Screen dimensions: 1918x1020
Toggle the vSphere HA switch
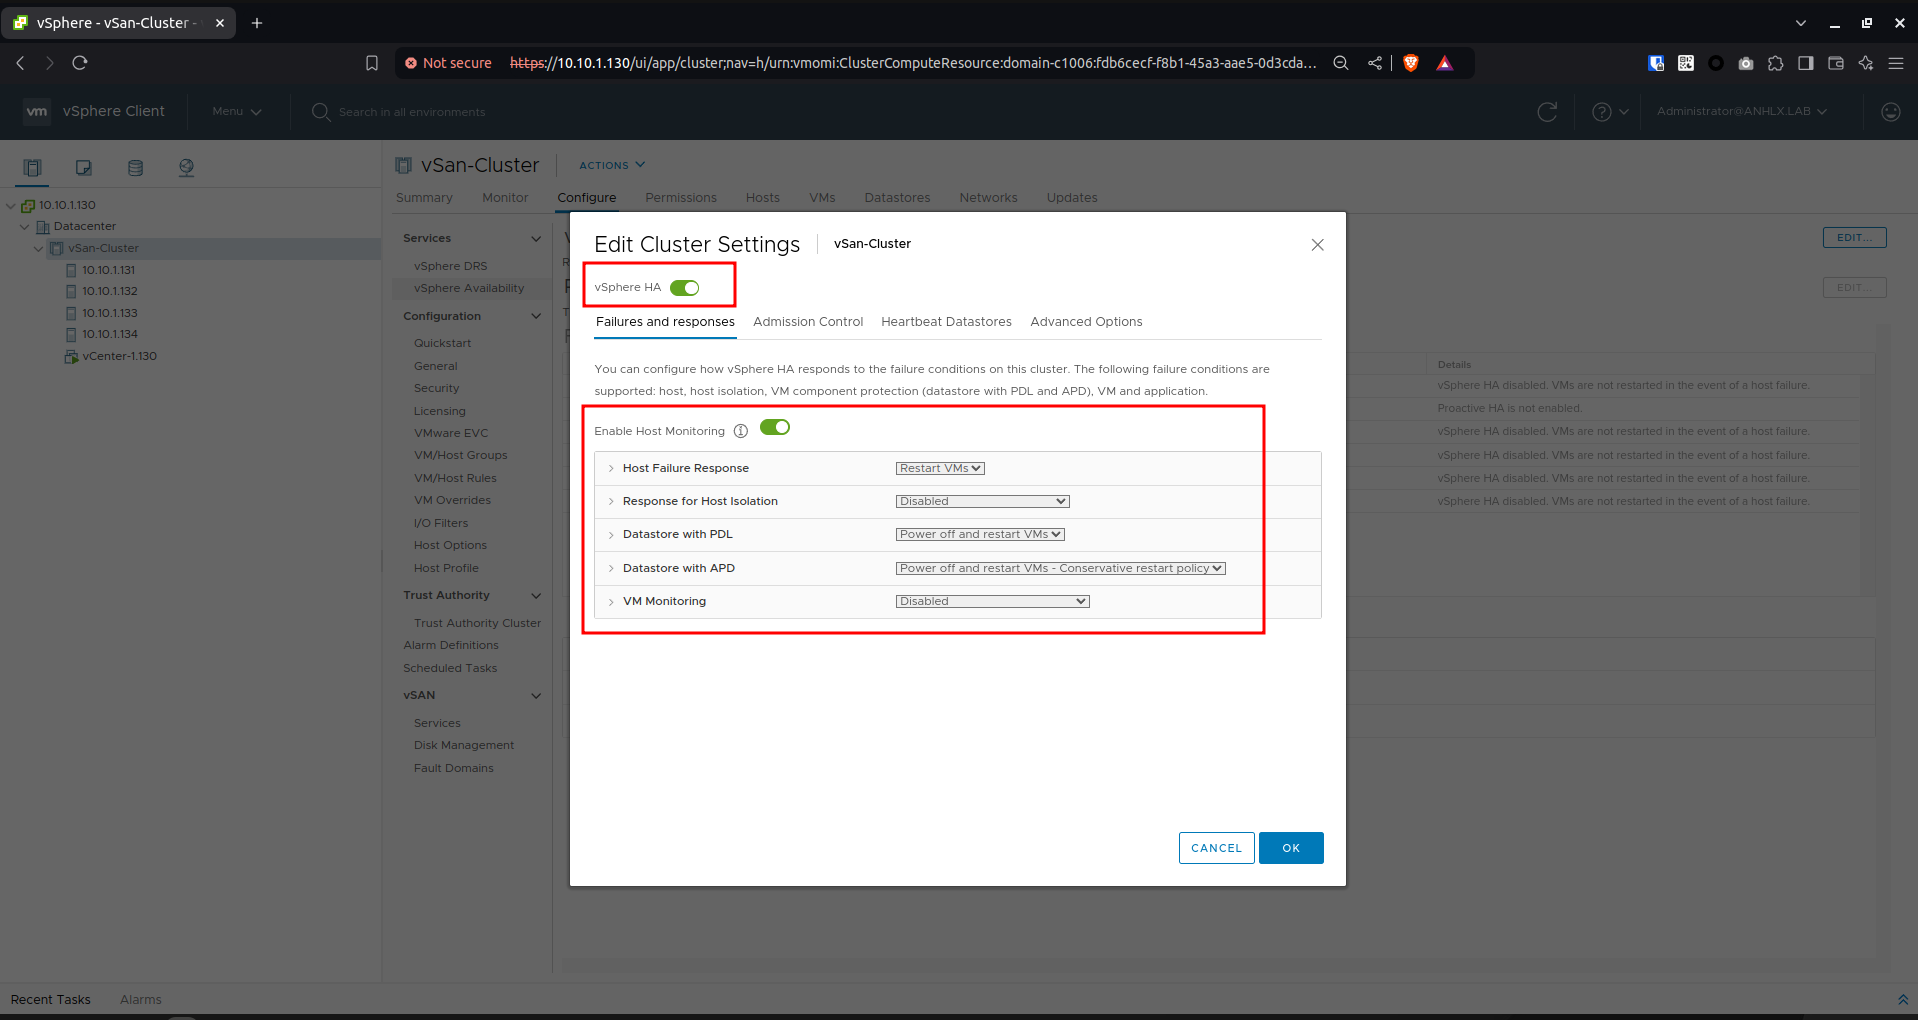click(685, 288)
